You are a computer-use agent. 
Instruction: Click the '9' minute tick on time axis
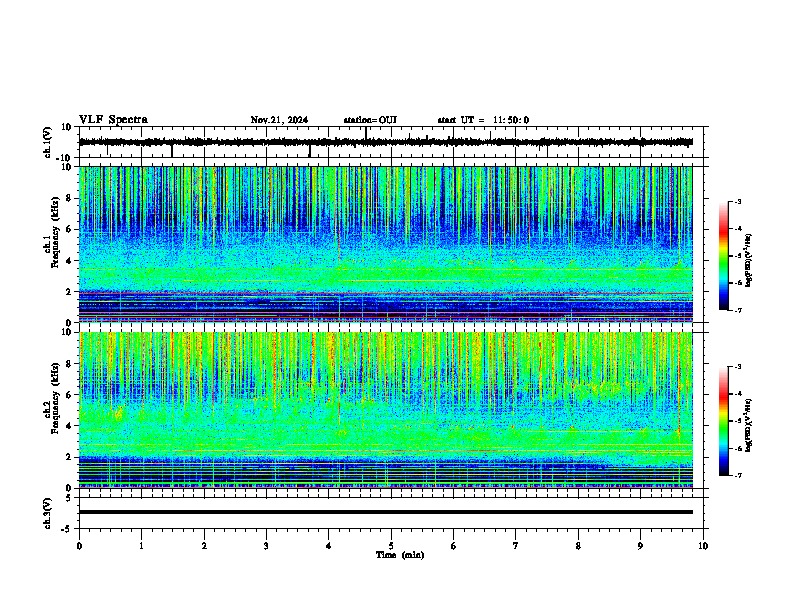640,546
